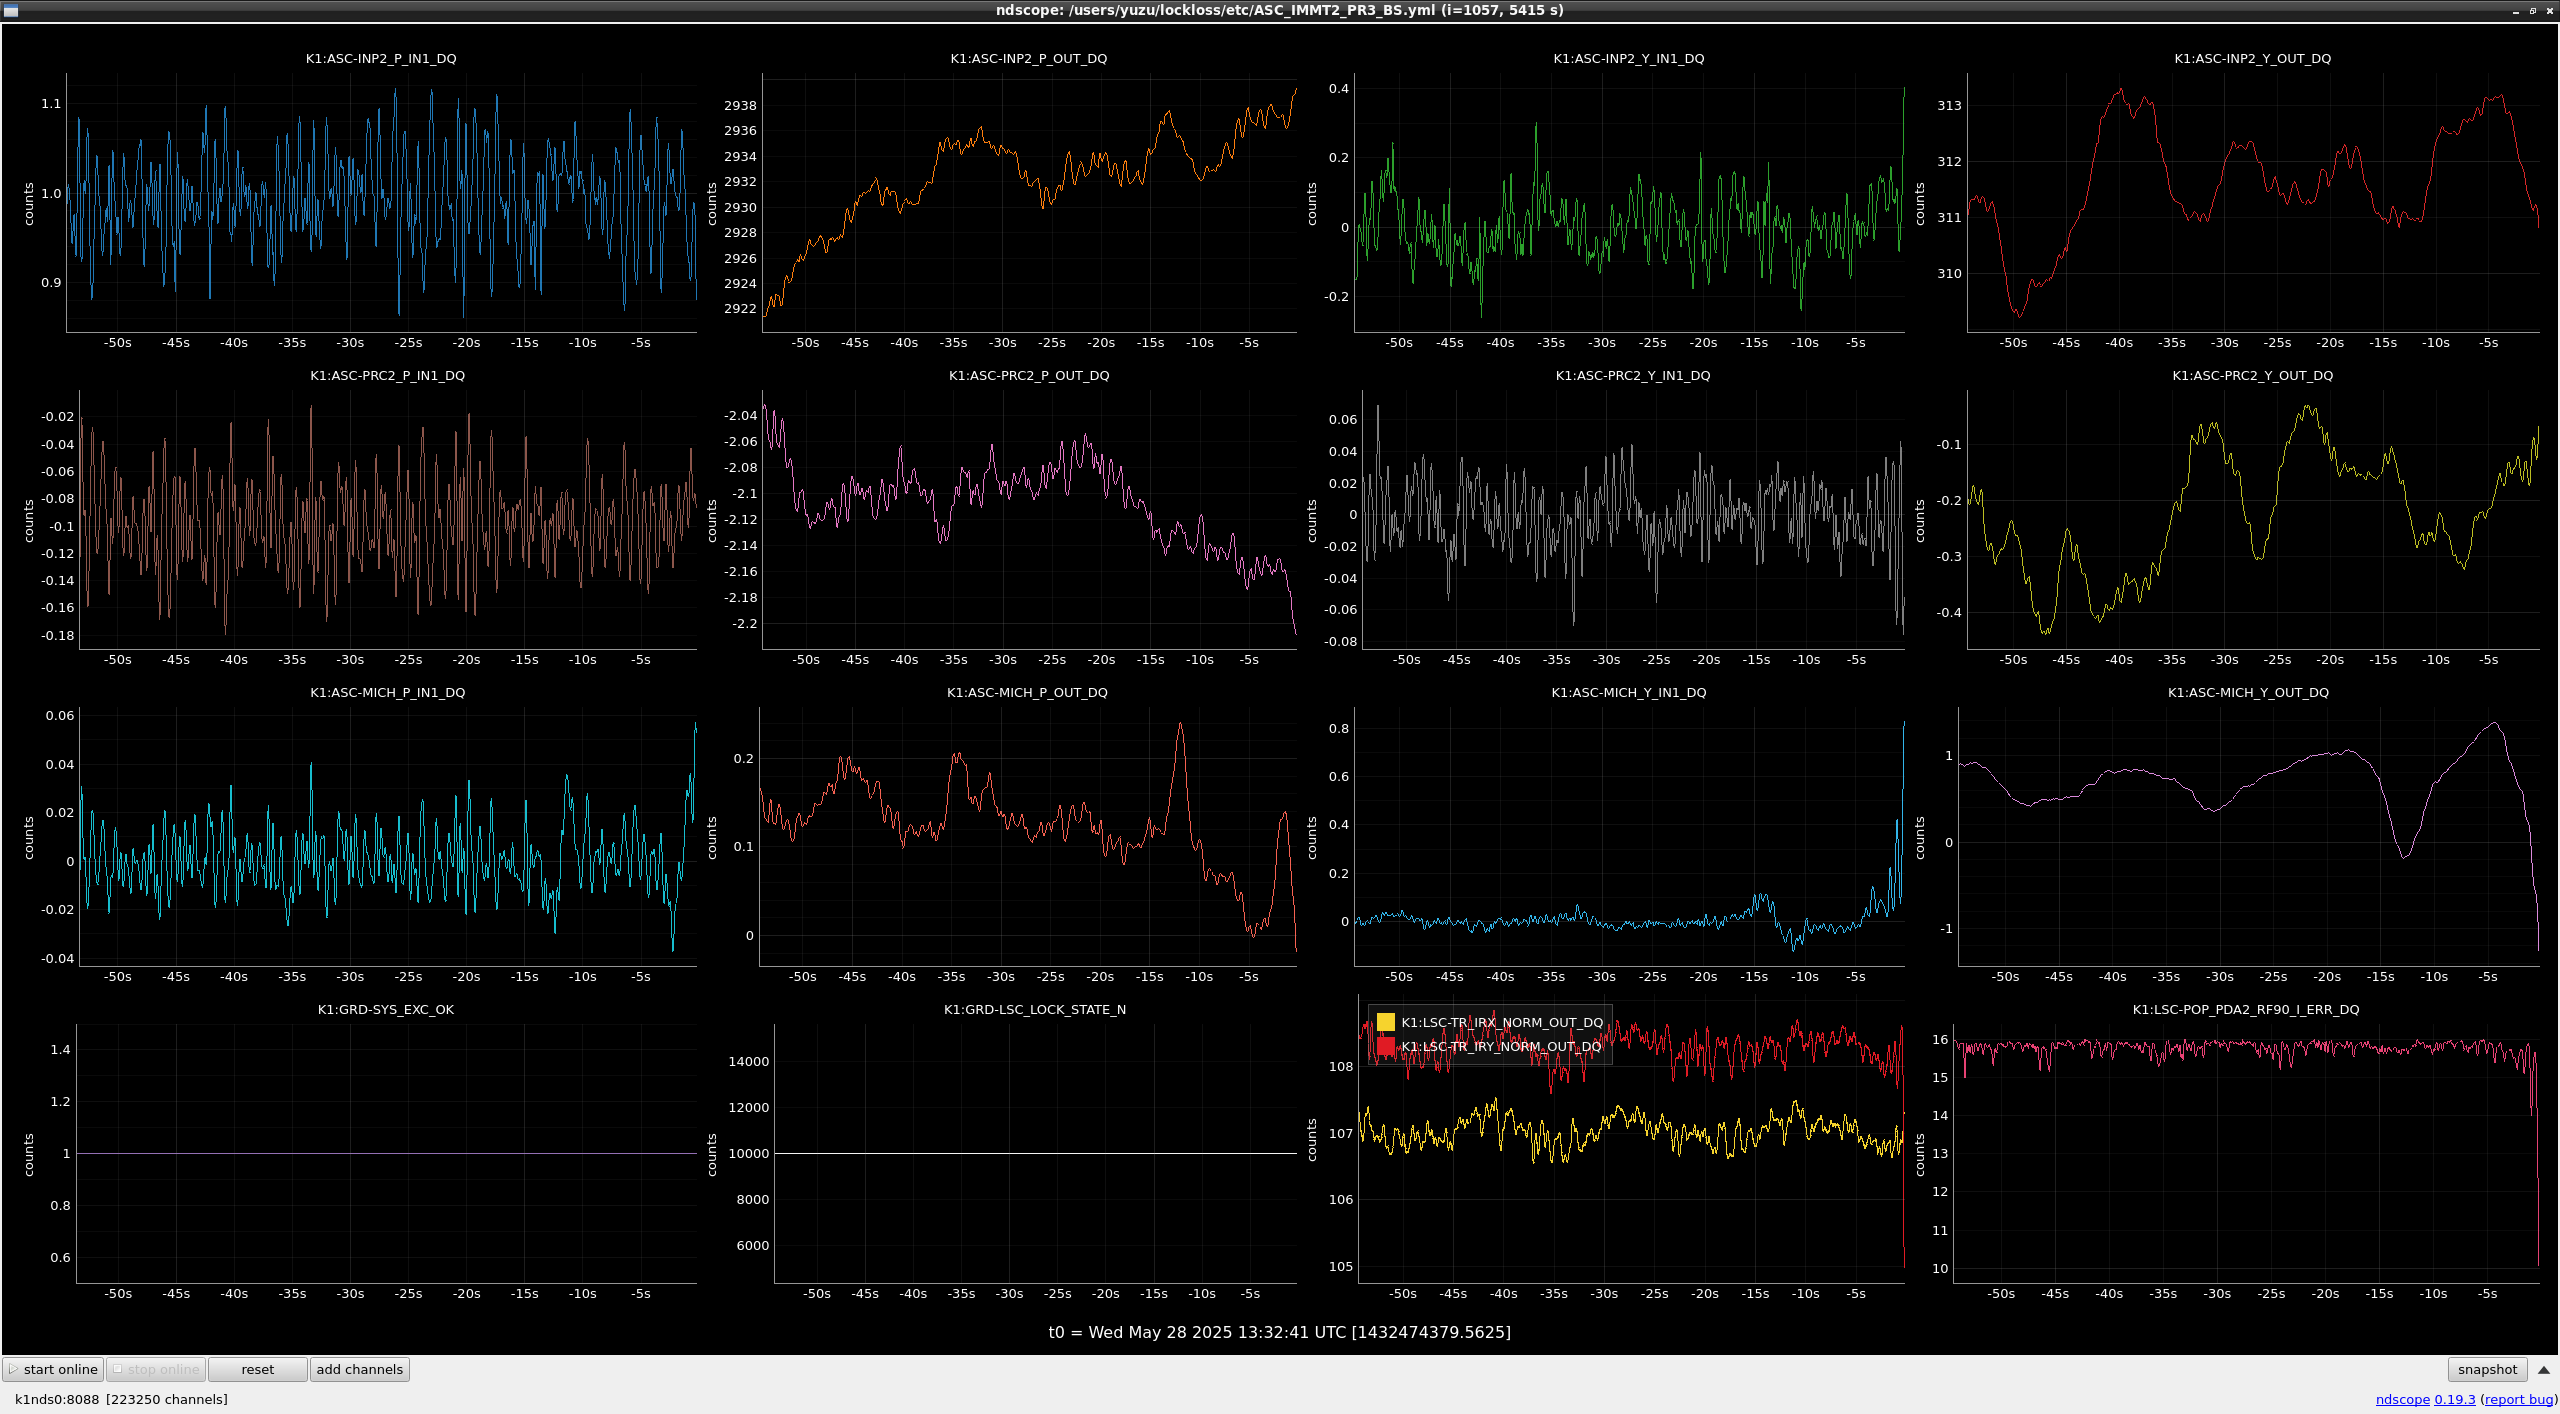Image resolution: width=2560 pixels, height=1414 pixels.
Task: Open the 0.19.3 version link
Action: (2455, 1399)
